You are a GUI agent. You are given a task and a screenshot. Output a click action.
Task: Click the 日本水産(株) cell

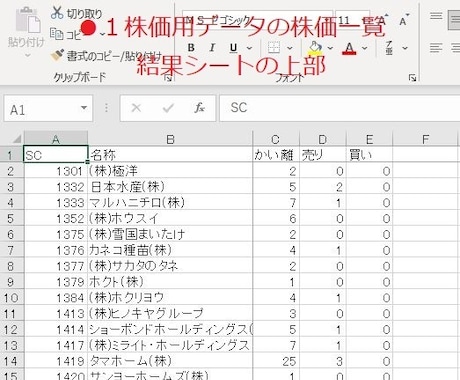click(x=170, y=187)
